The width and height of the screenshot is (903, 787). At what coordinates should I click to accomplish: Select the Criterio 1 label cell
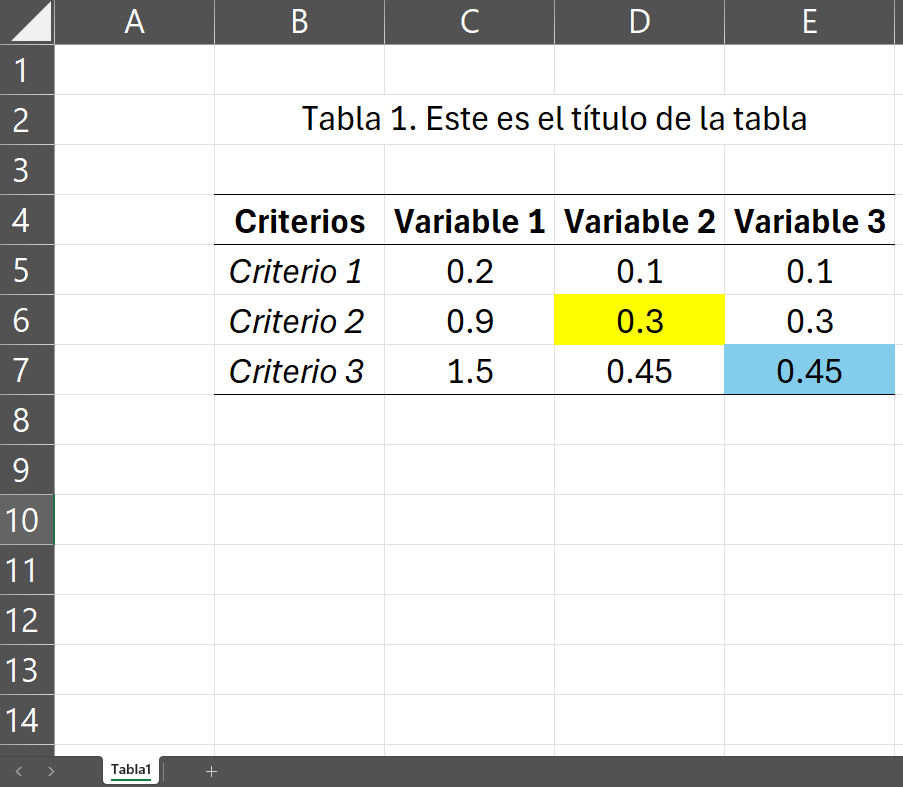coord(299,271)
